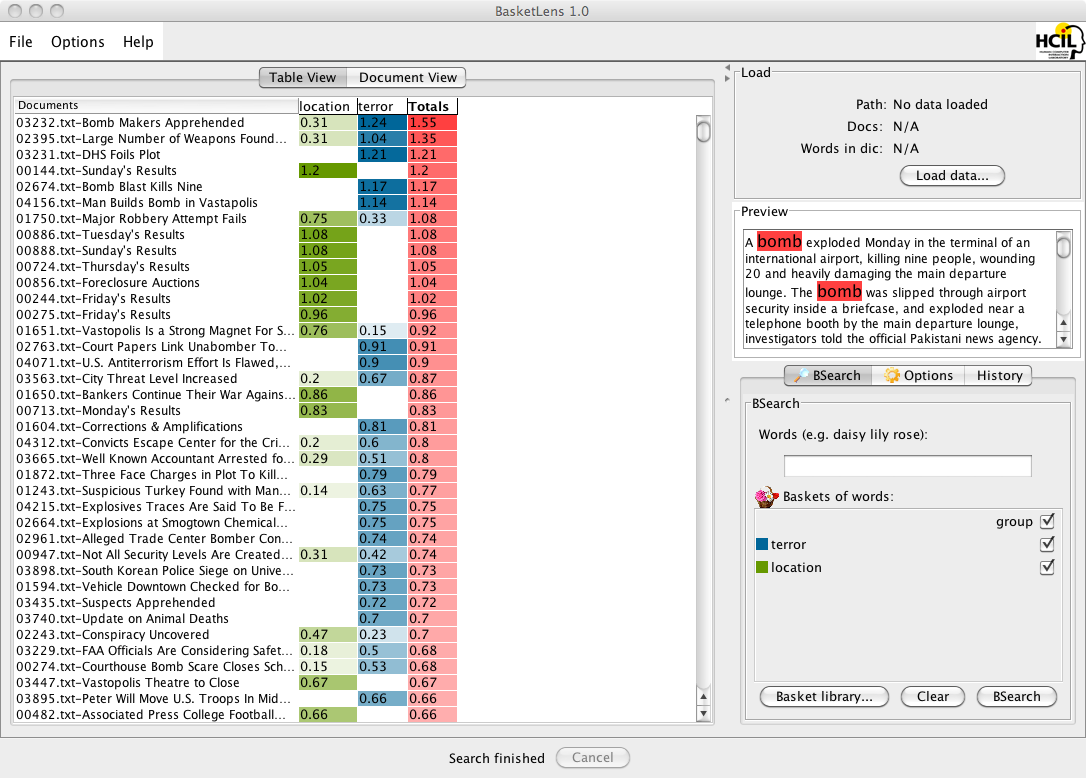The image size is (1086, 778).
Task: Sort by the location column header
Action: [327, 106]
